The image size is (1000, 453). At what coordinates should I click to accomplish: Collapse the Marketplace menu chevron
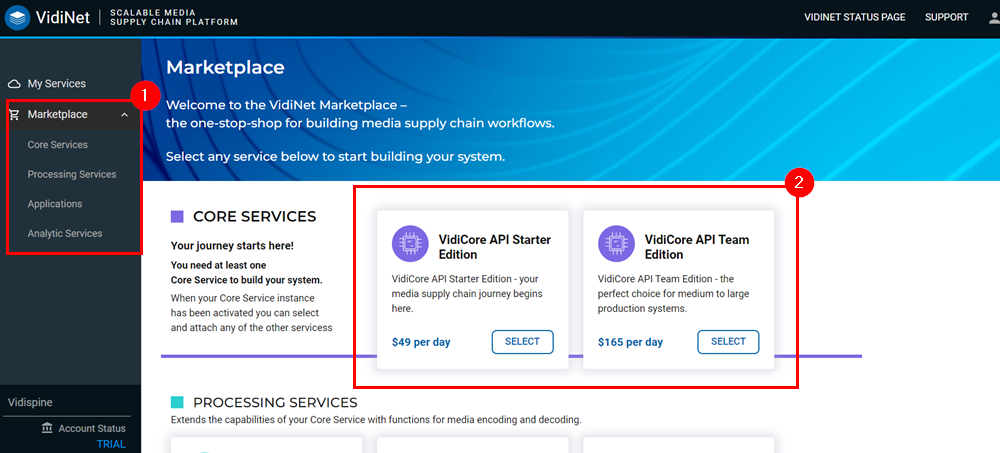[x=124, y=115]
